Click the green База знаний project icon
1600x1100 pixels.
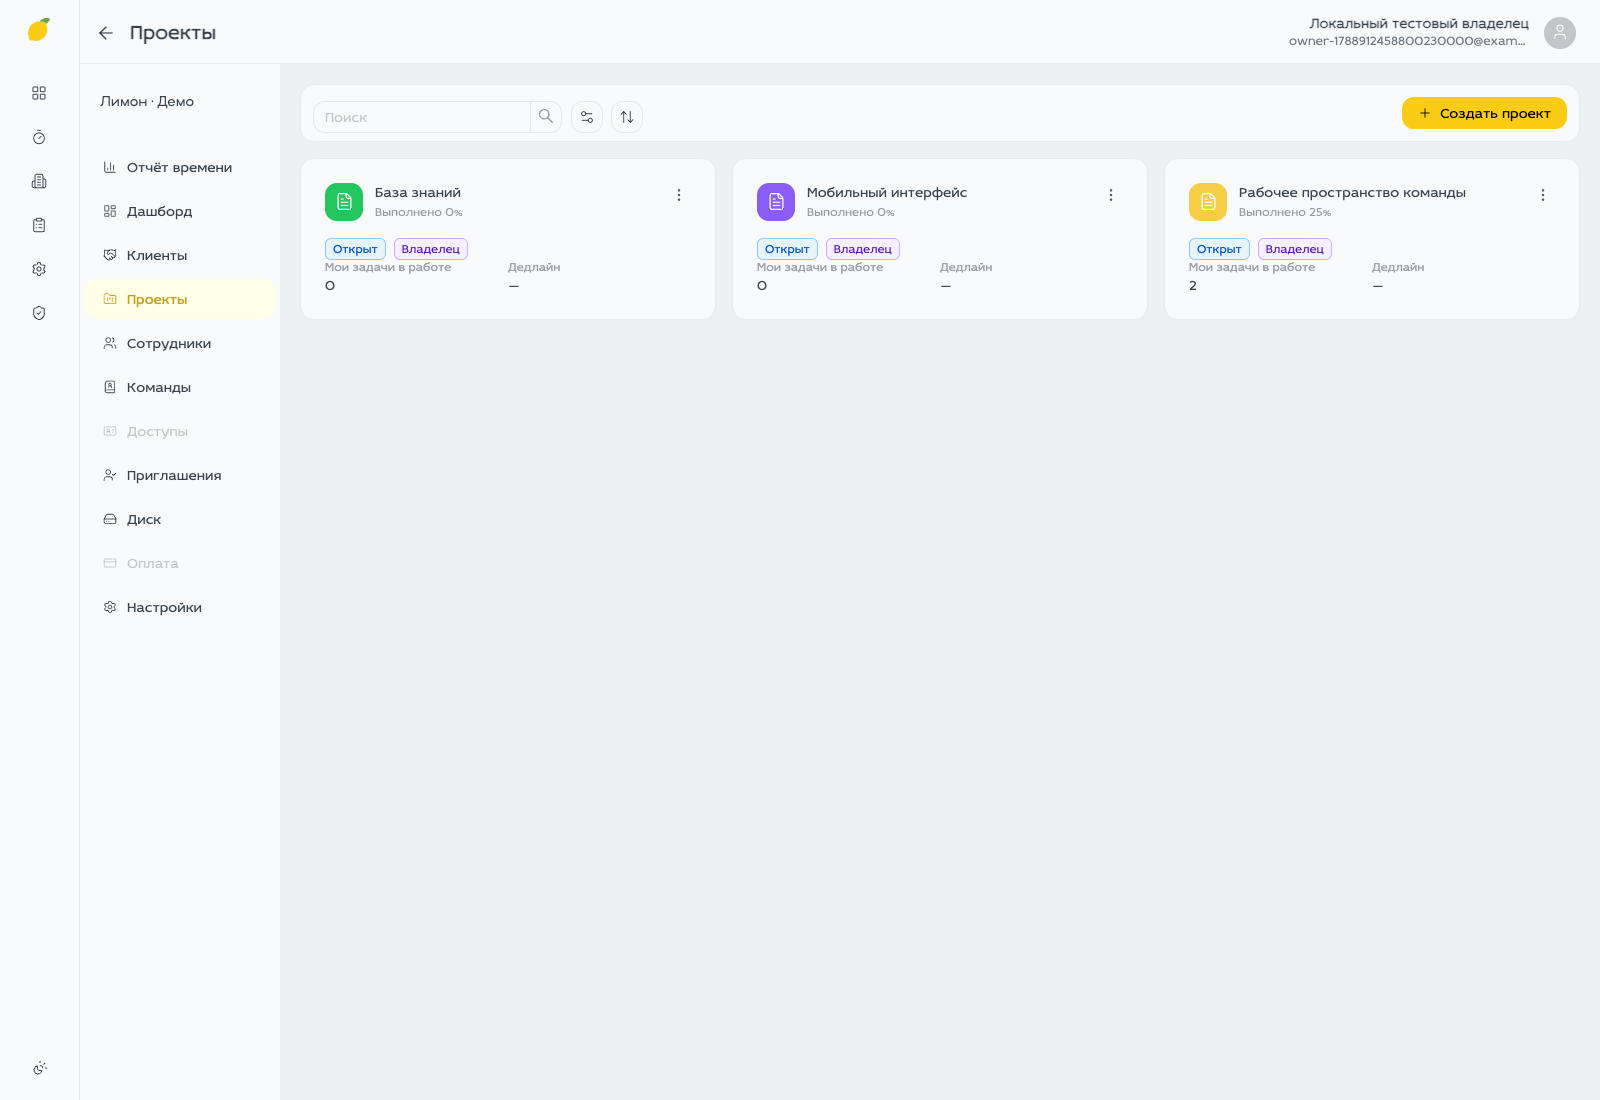click(x=344, y=202)
